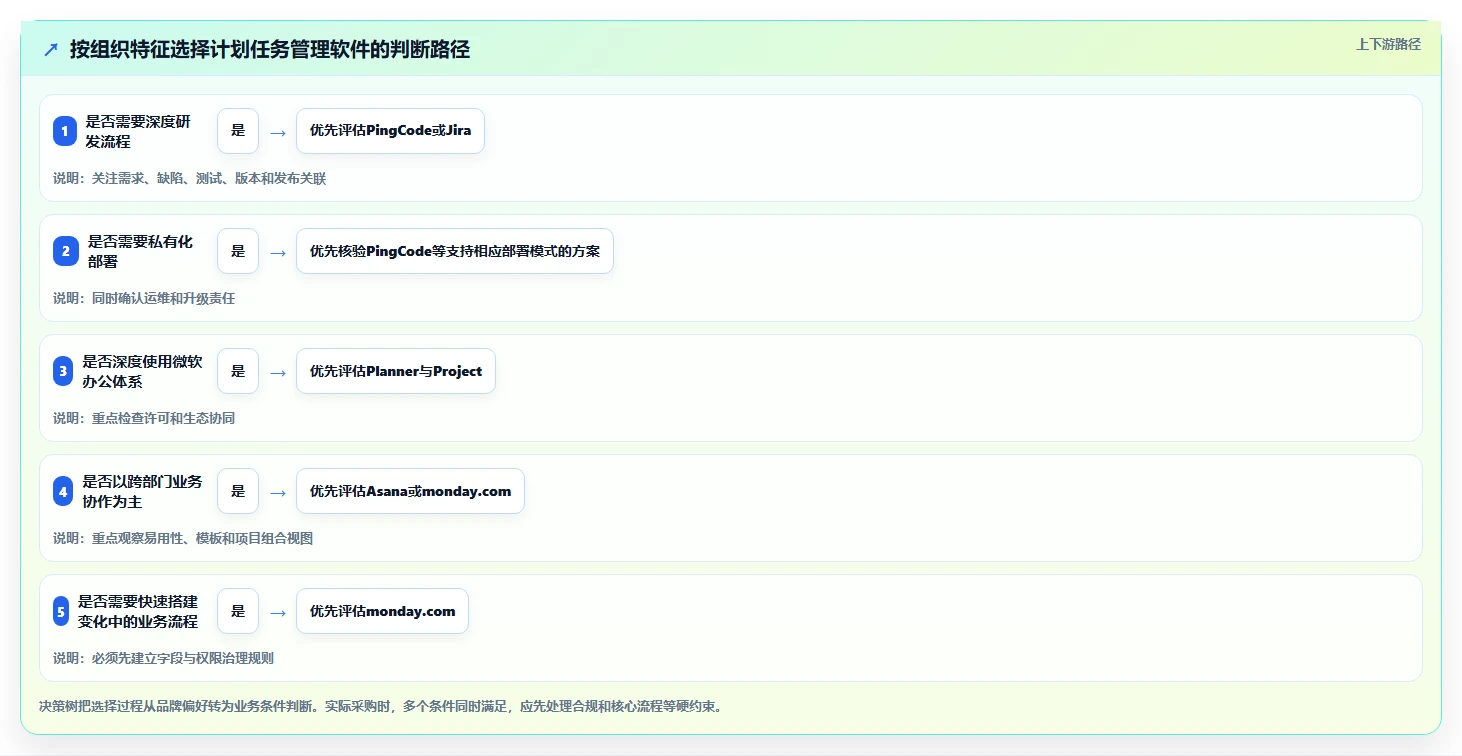Click step number 3 badge
The image size is (1462, 756).
63,371
